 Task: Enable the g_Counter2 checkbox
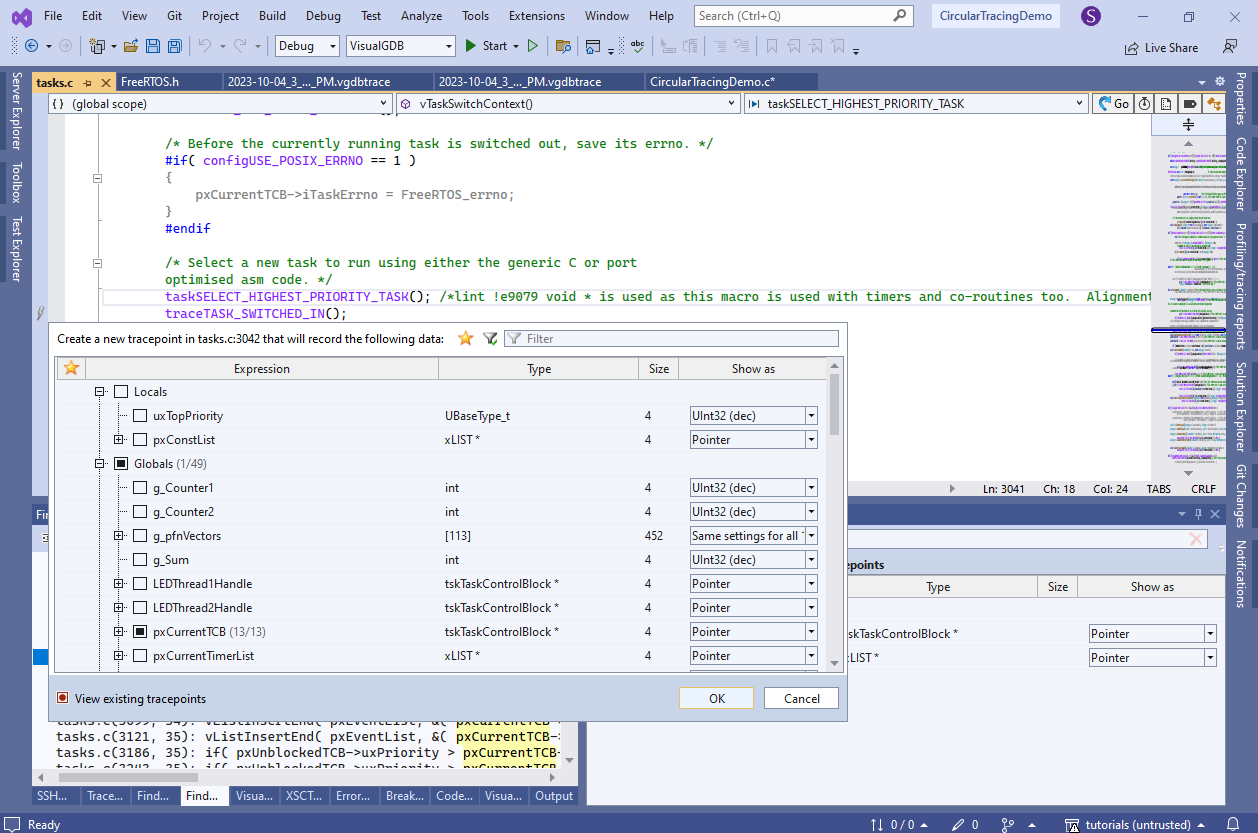pyautogui.click(x=140, y=512)
